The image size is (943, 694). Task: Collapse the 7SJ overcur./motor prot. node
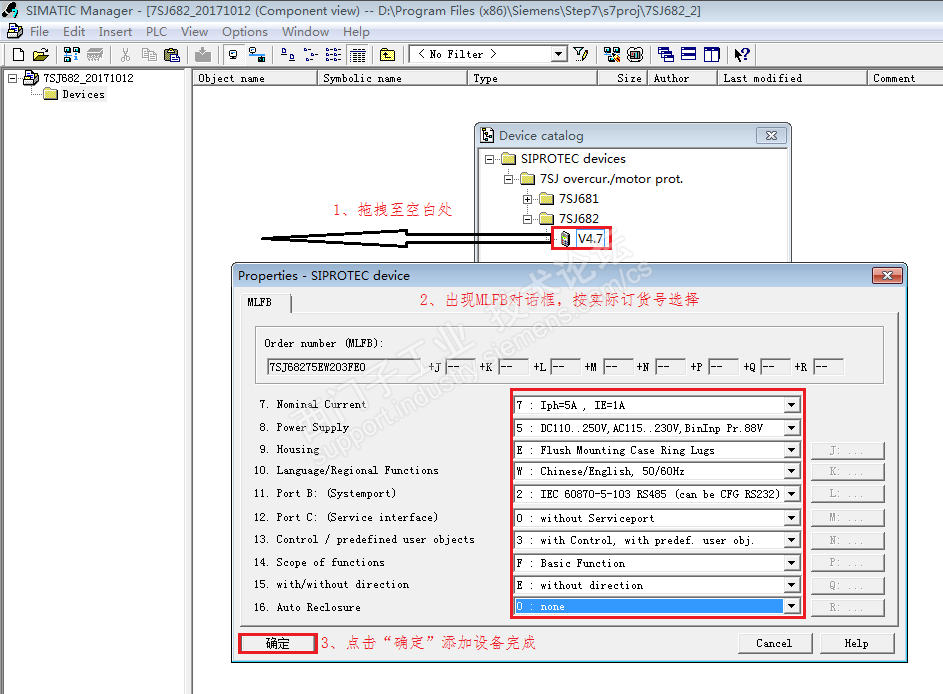coord(508,179)
